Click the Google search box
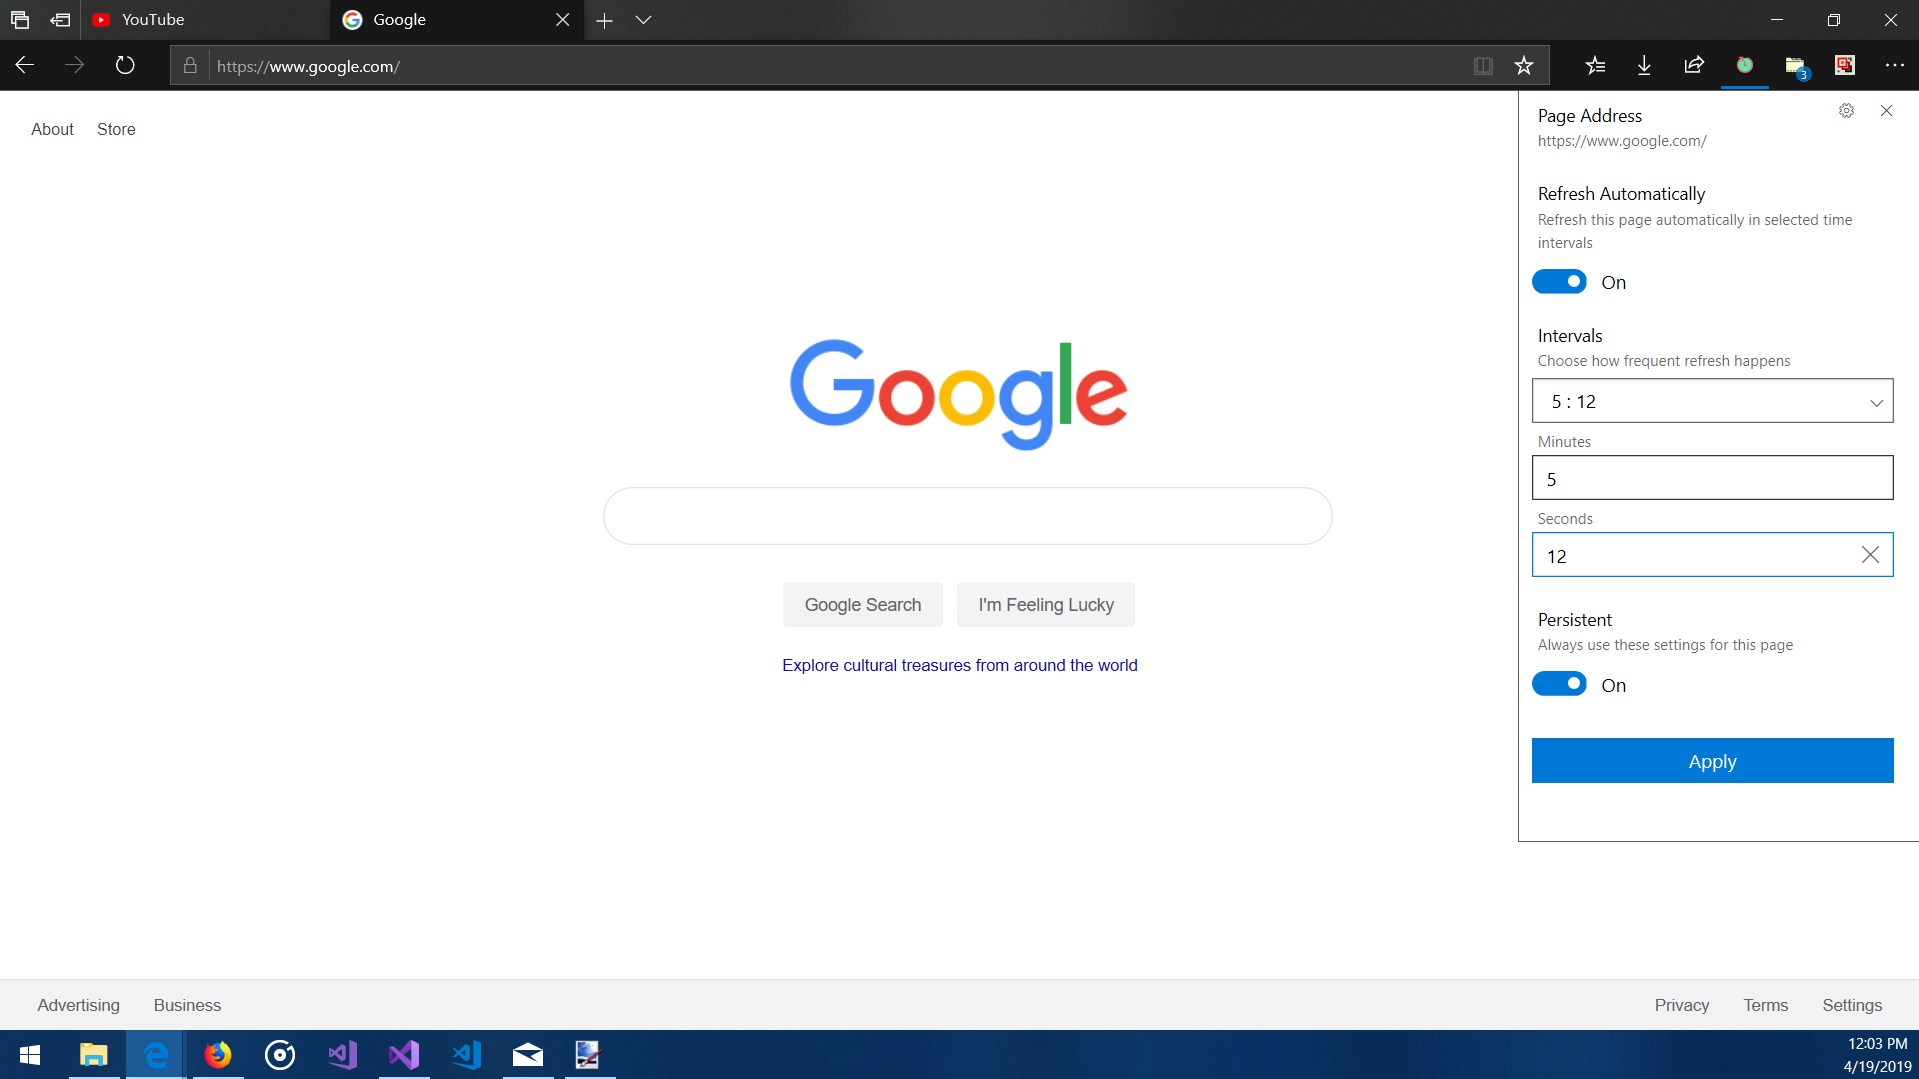The width and height of the screenshot is (1919, 1079). [967, 516]
